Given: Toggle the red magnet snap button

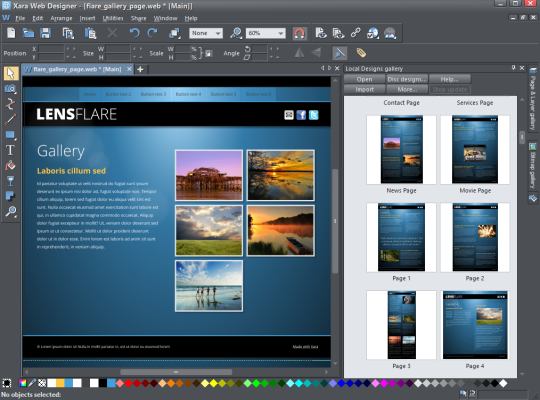Looking at the screenshot, I should point(299,33).
